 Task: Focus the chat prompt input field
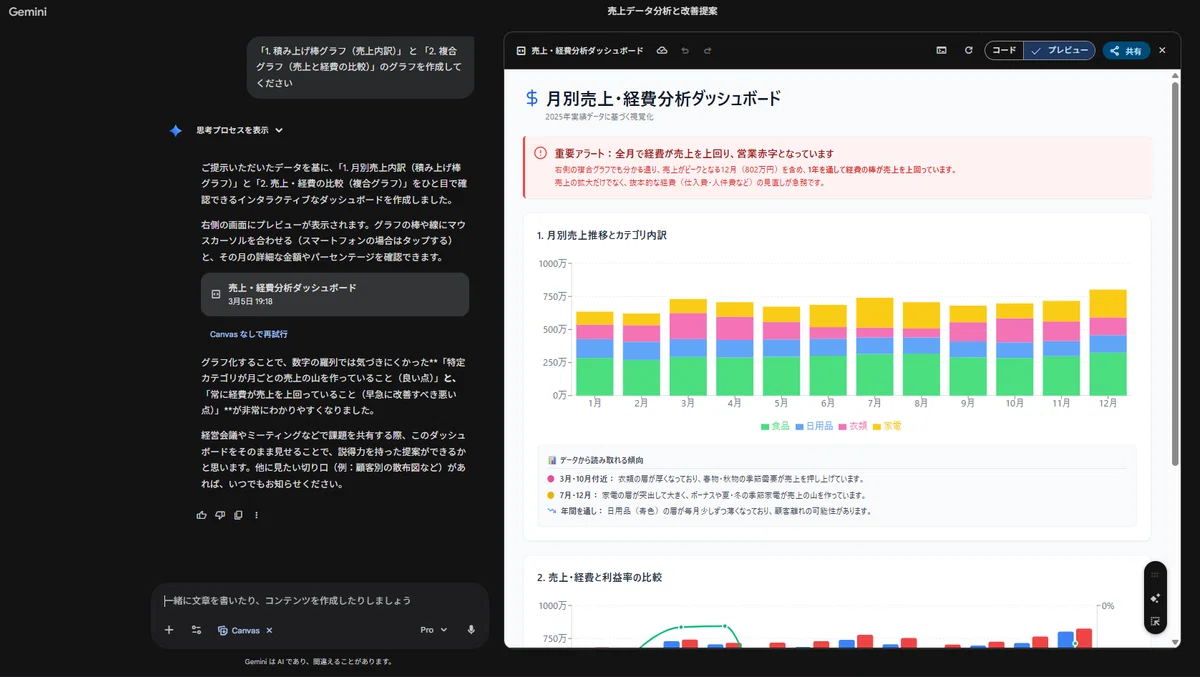tap(320, 600)
